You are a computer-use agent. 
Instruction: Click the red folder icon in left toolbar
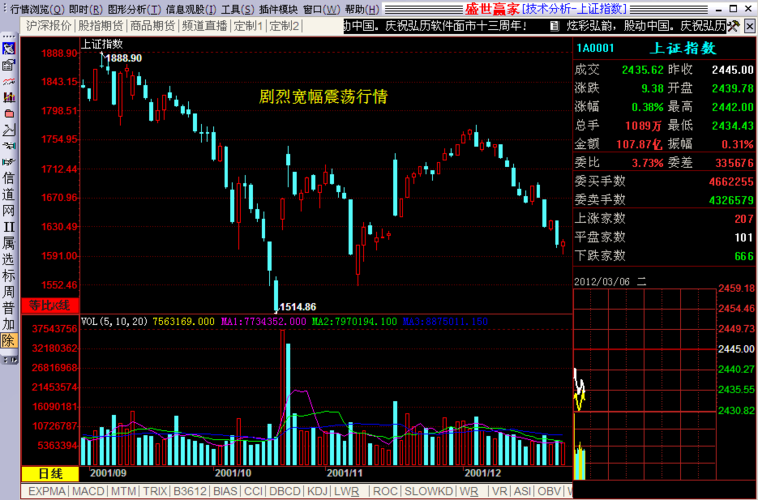tap(9, 113)
